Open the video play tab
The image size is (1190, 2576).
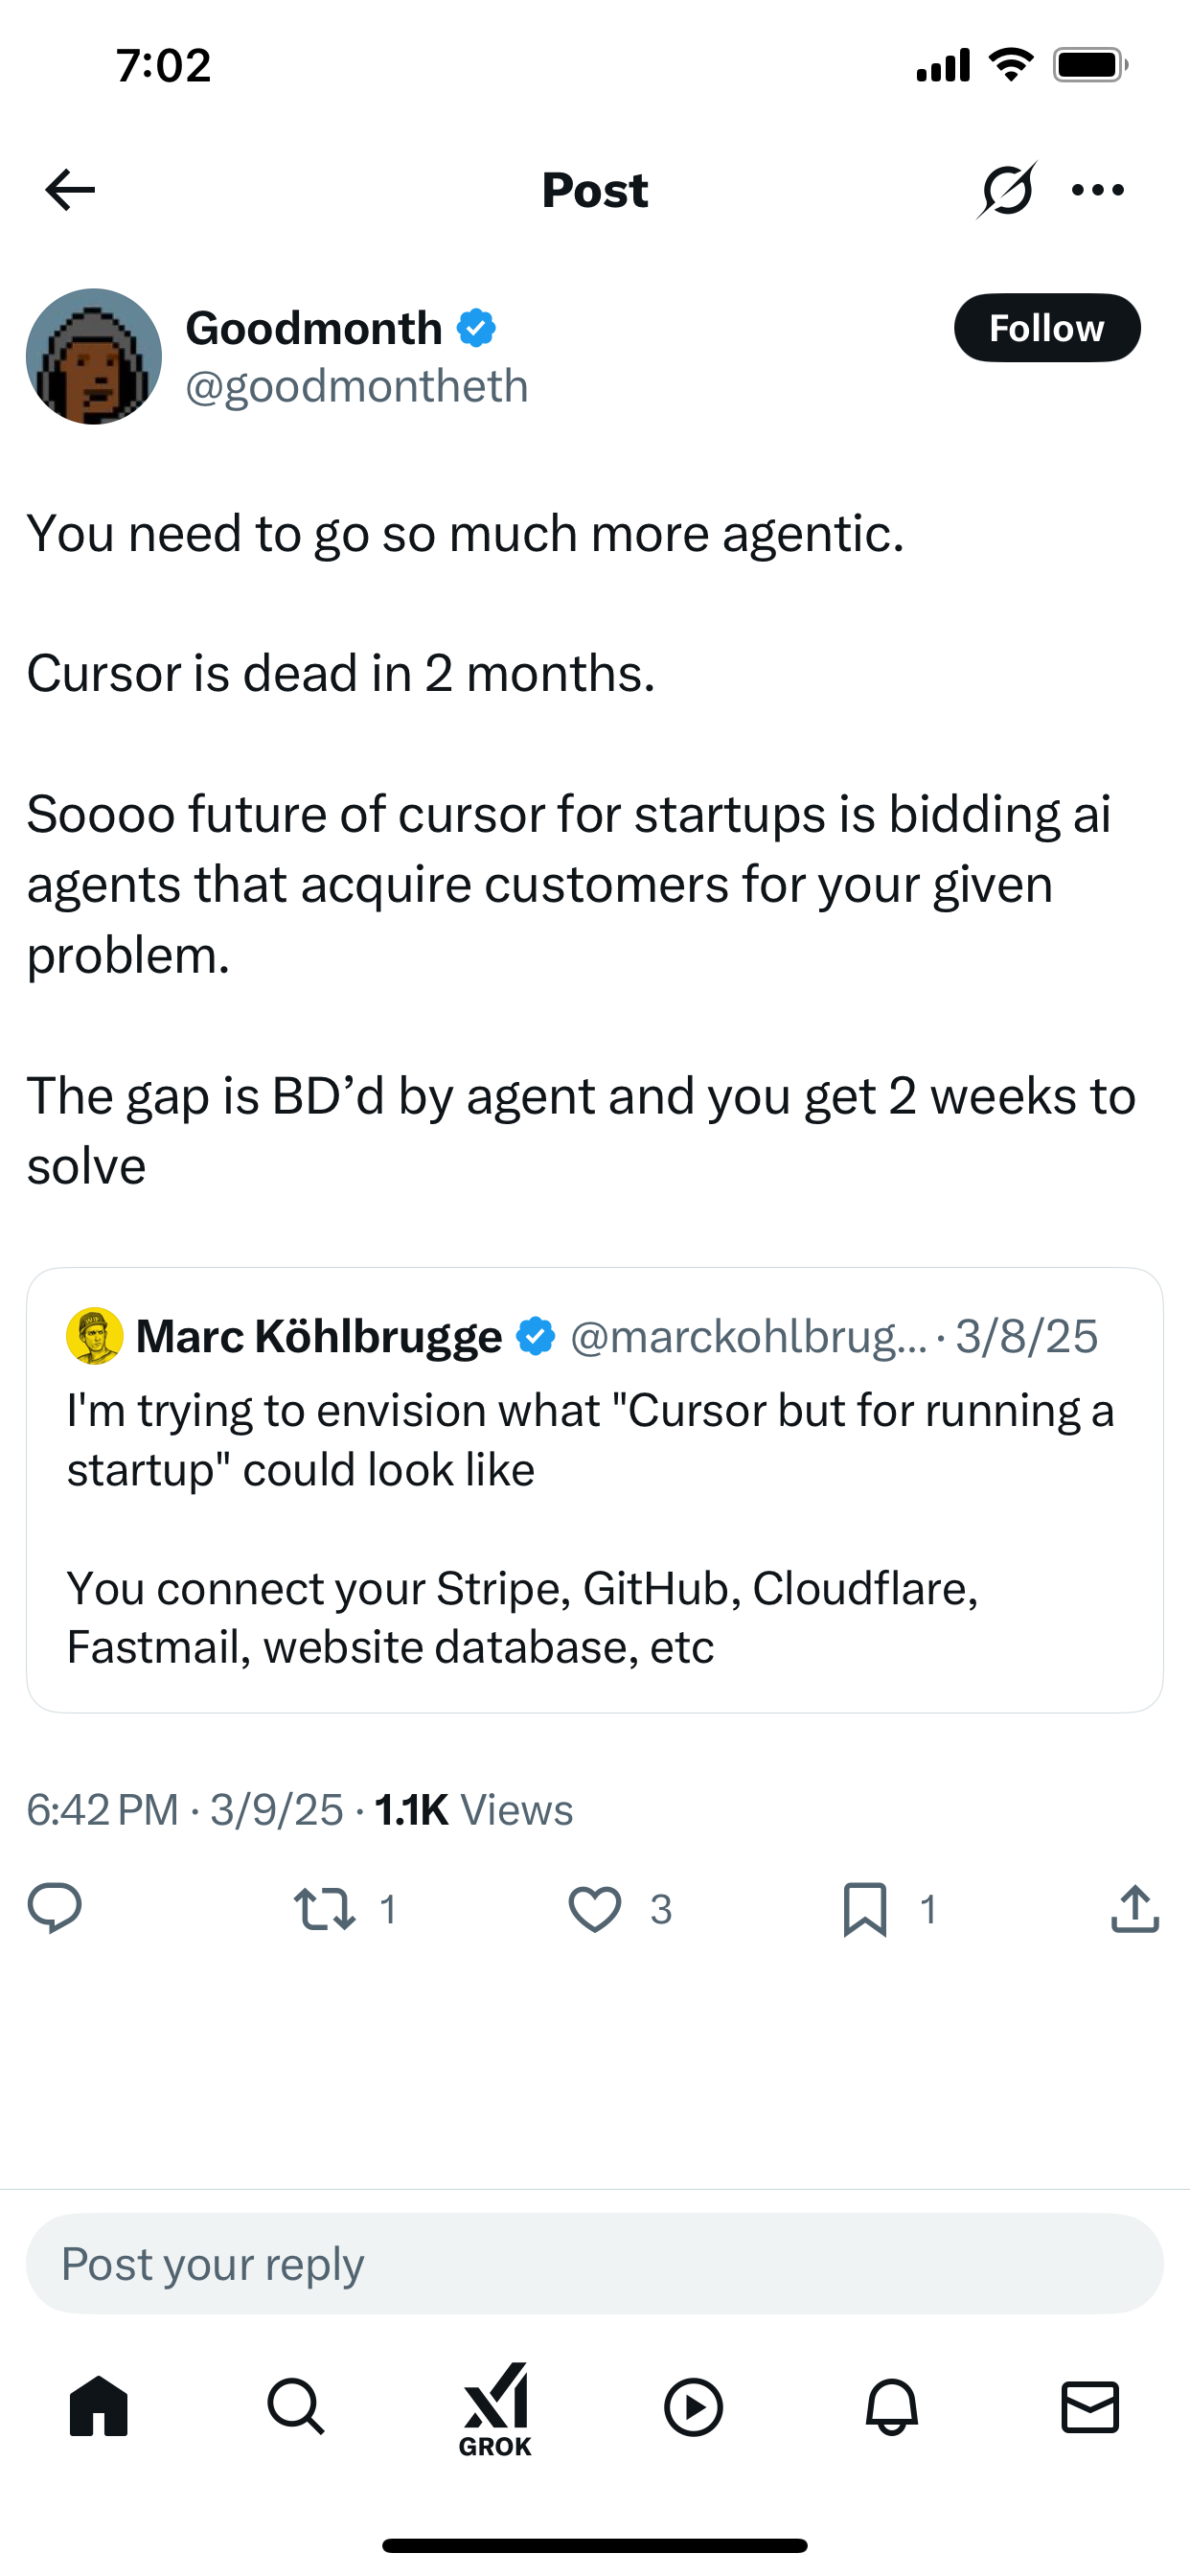pos(693,2406)
